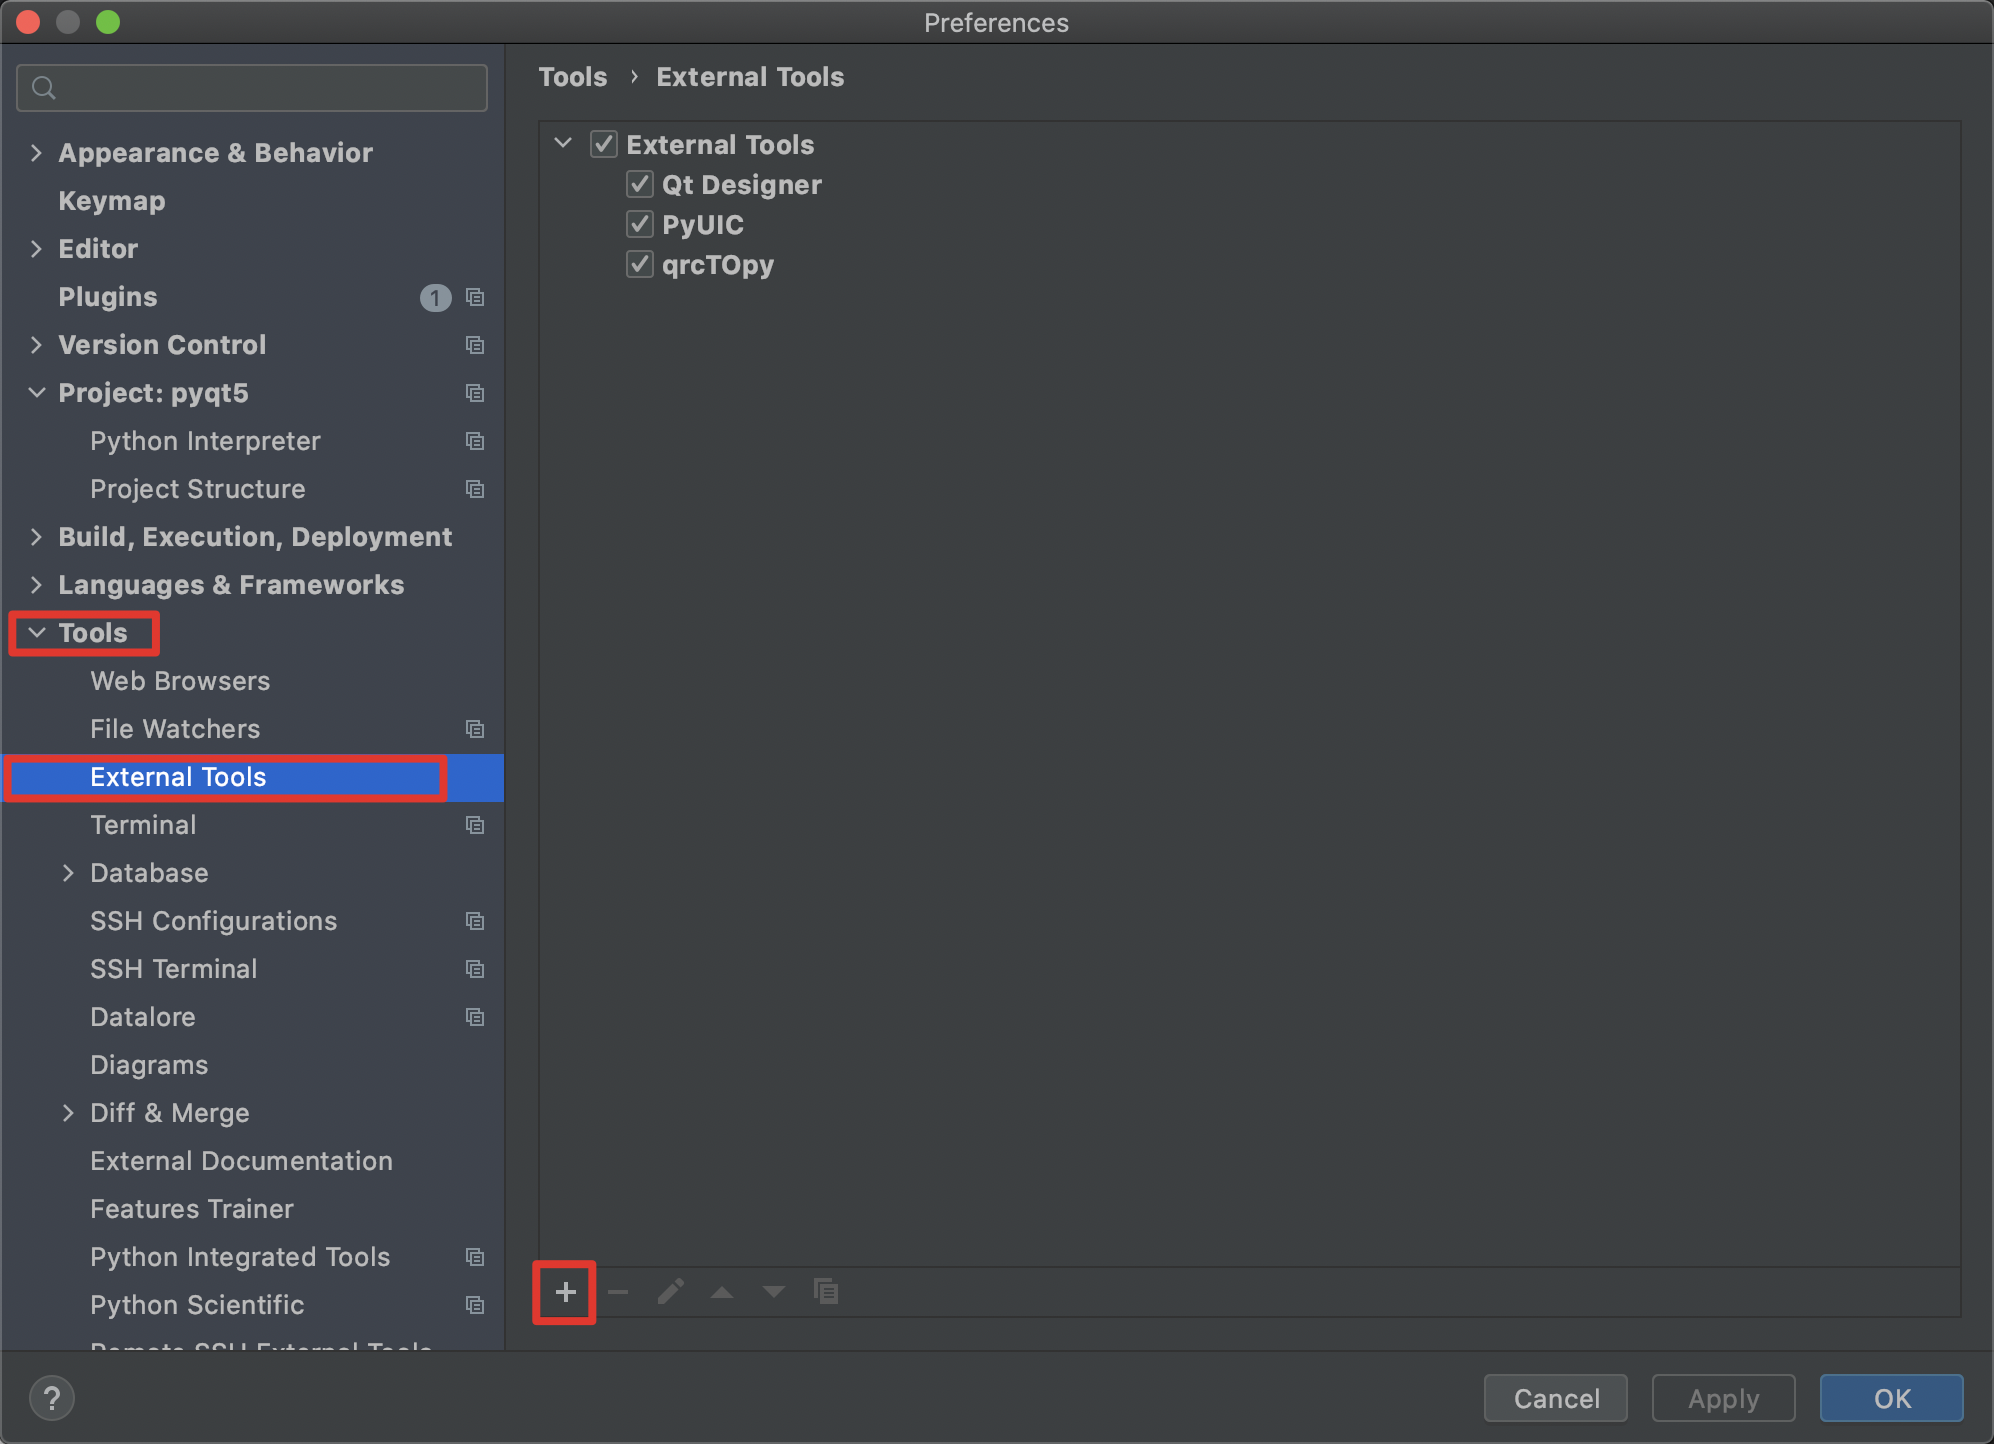
Task: Click project-level icon beside Python Integrated Tools
Action: (x=475, y=1257)
